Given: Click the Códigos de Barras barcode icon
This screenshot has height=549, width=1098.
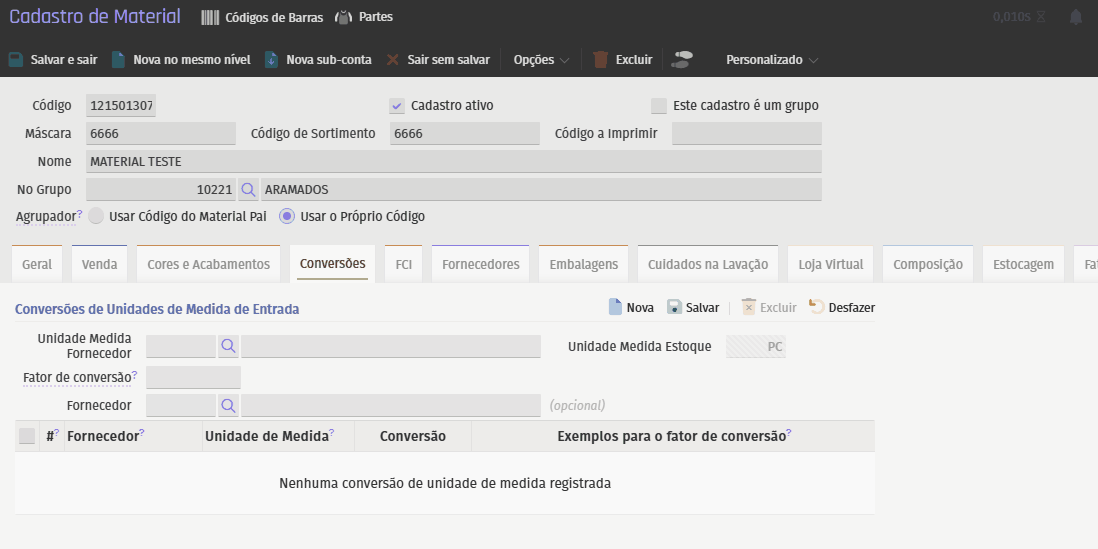Looking at the screenshot, I should 210,17.
